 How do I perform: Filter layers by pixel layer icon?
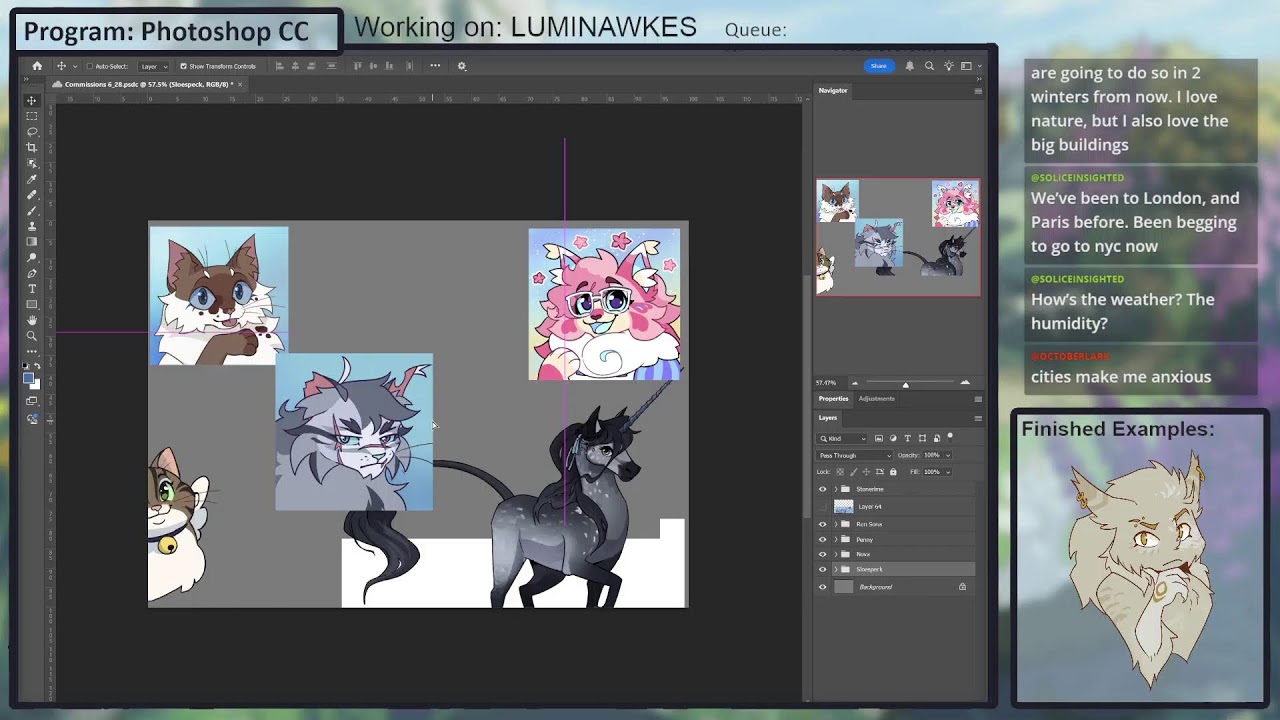[x=879, y=438]
